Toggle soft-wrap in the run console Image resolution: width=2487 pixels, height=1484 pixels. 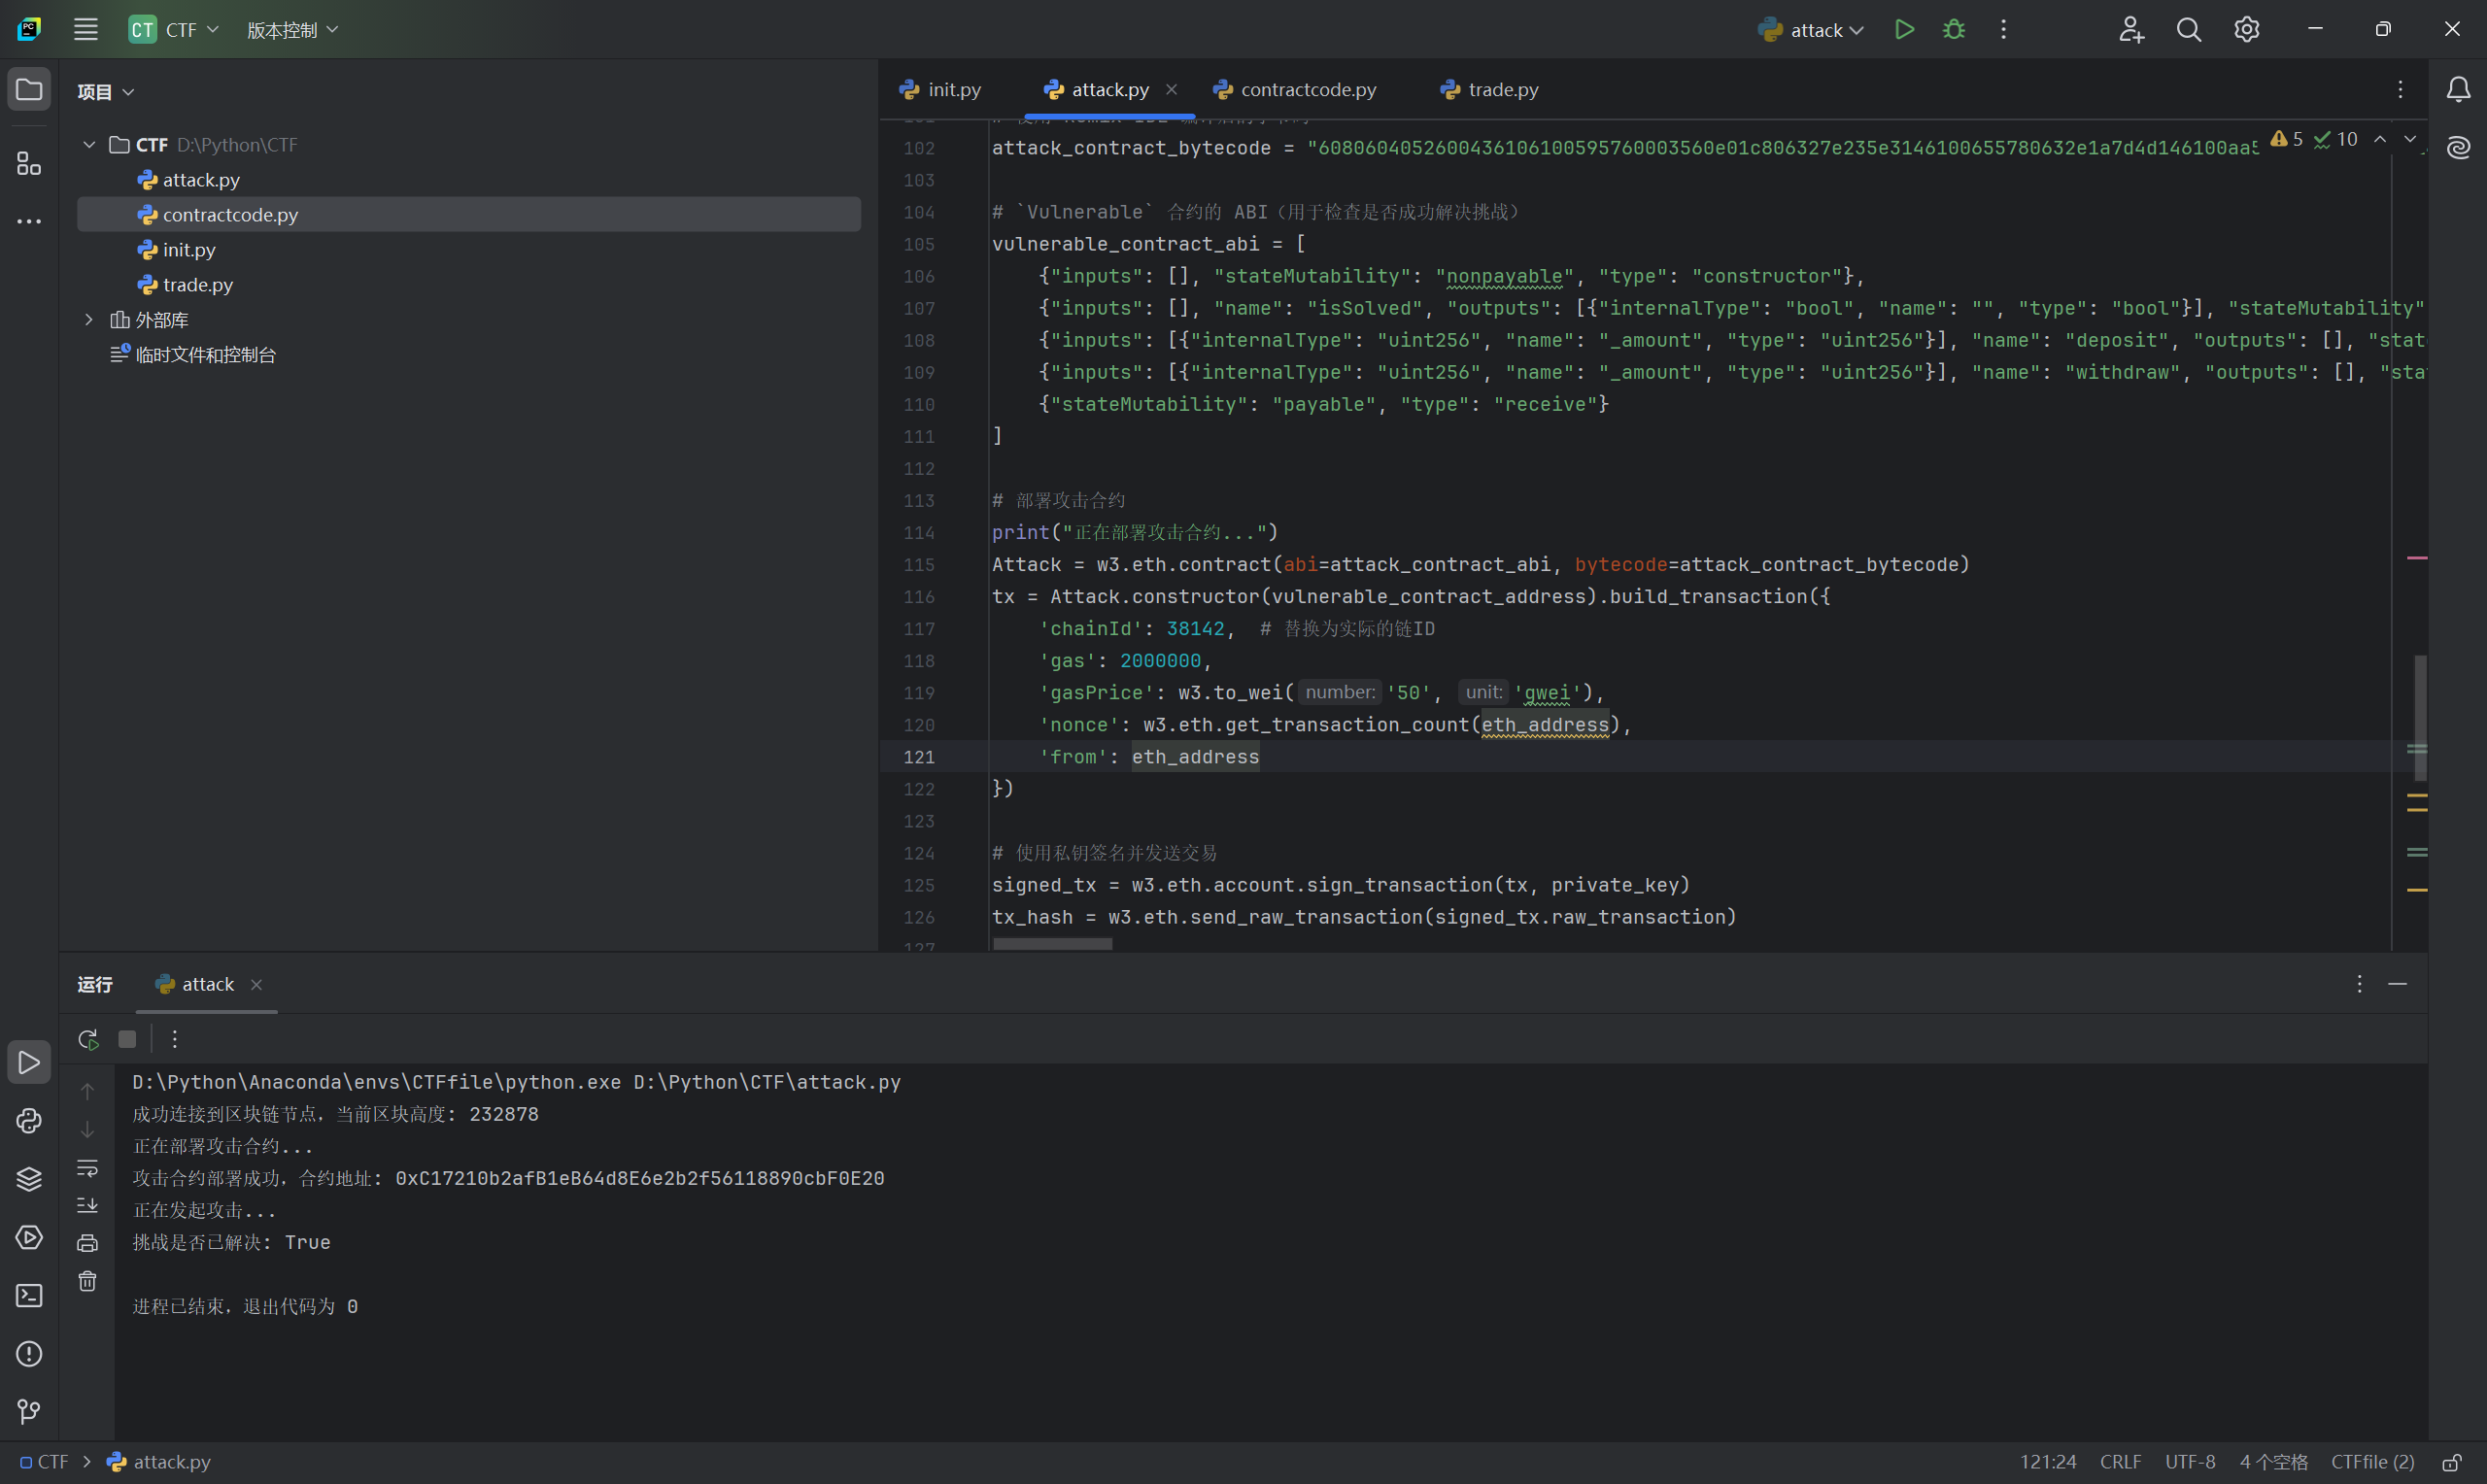point(88,1167)
